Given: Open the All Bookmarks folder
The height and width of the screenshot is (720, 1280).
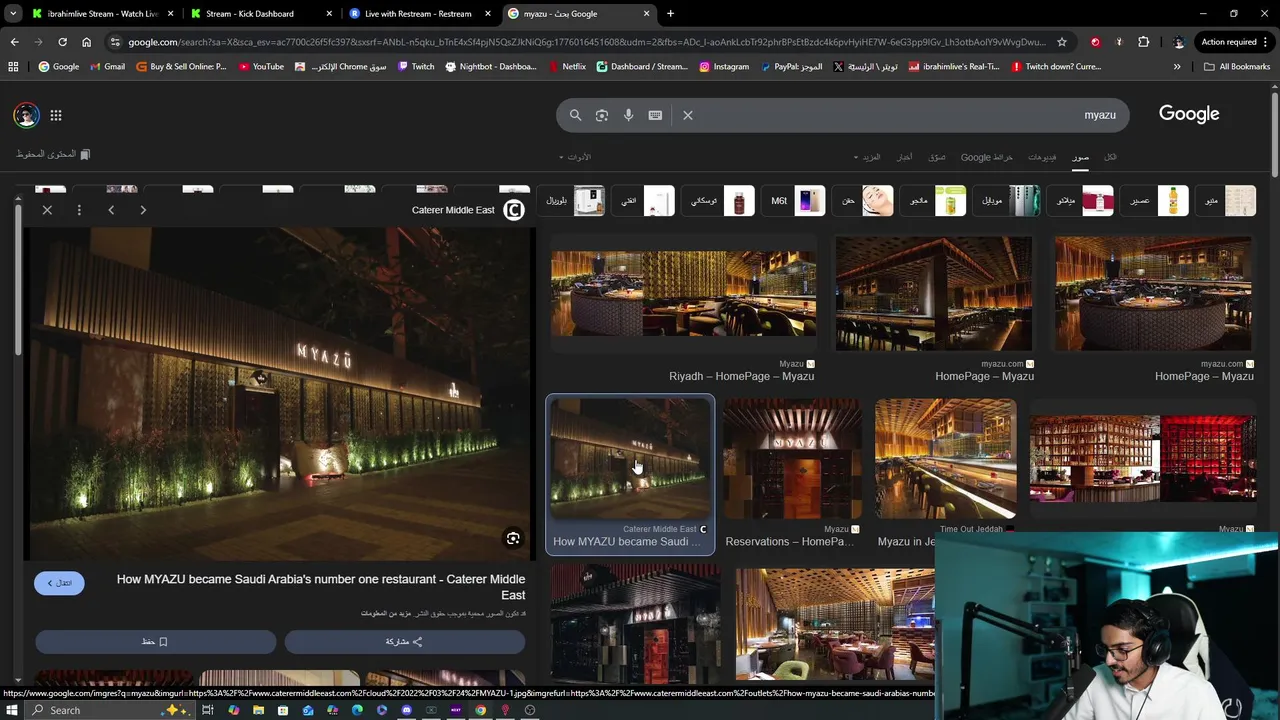Looking at the screenshot, I should 1237,67.
